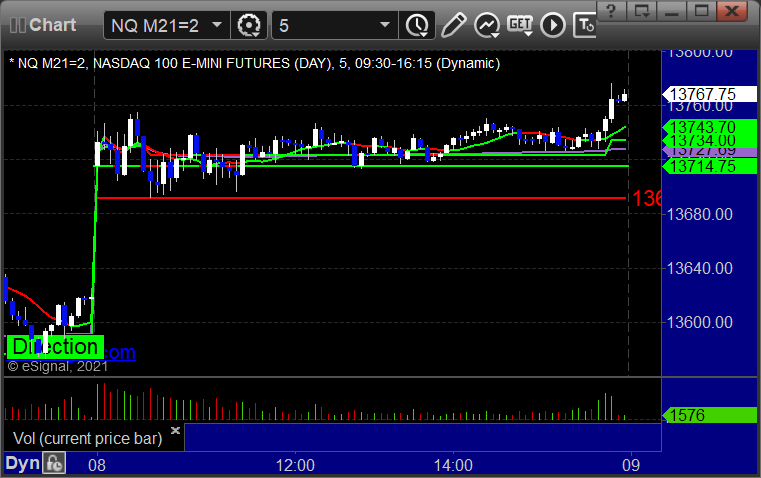Click the chart title NQ M21=2 NASDAQ 100 text

[x=255, y=64]
